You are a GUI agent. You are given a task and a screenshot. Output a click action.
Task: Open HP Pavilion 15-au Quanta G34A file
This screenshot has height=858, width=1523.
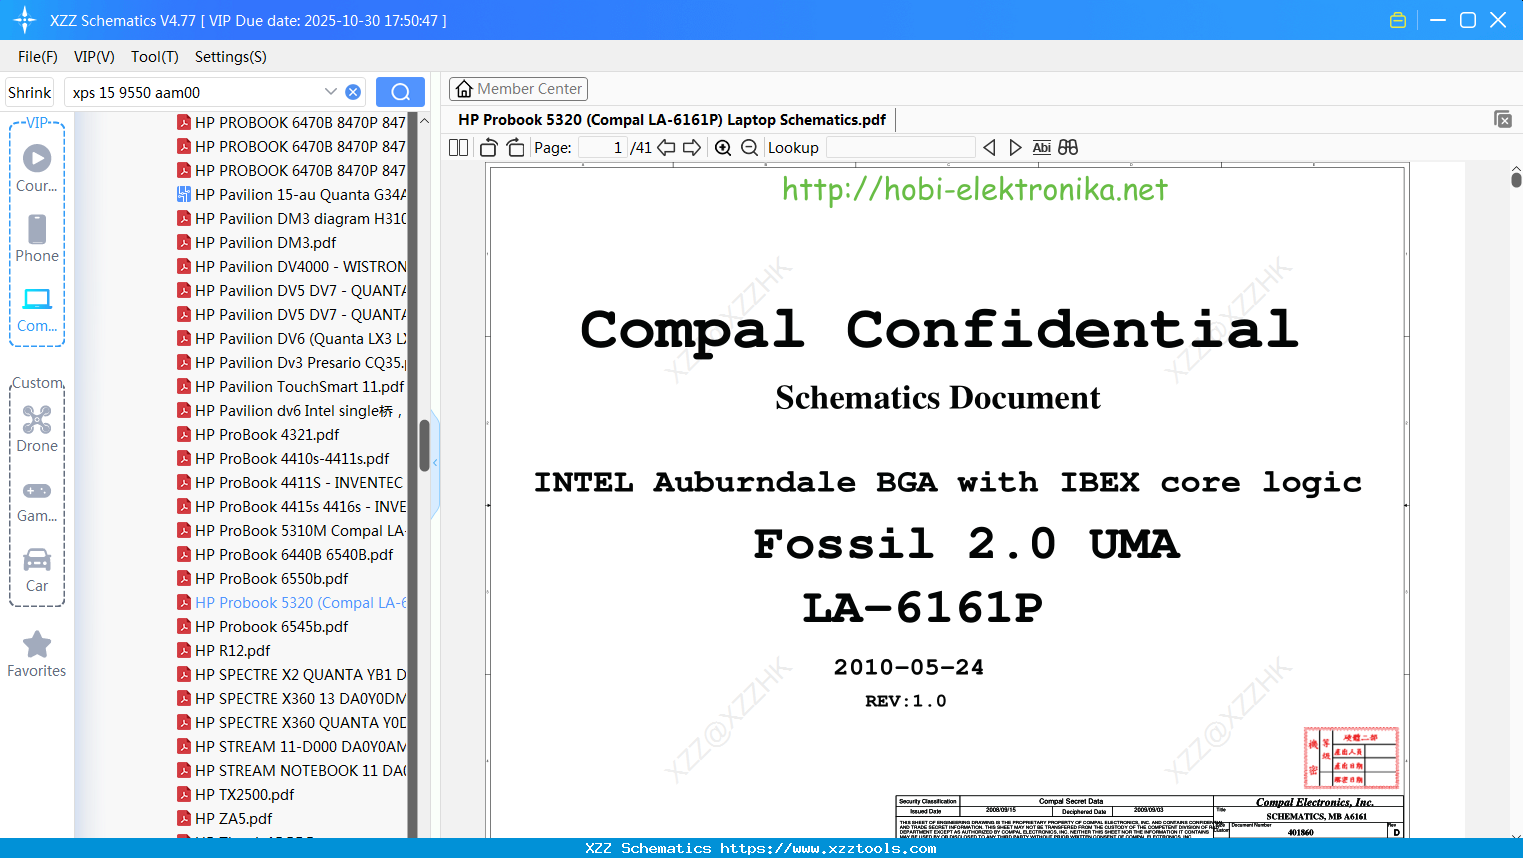pos(292,194)
